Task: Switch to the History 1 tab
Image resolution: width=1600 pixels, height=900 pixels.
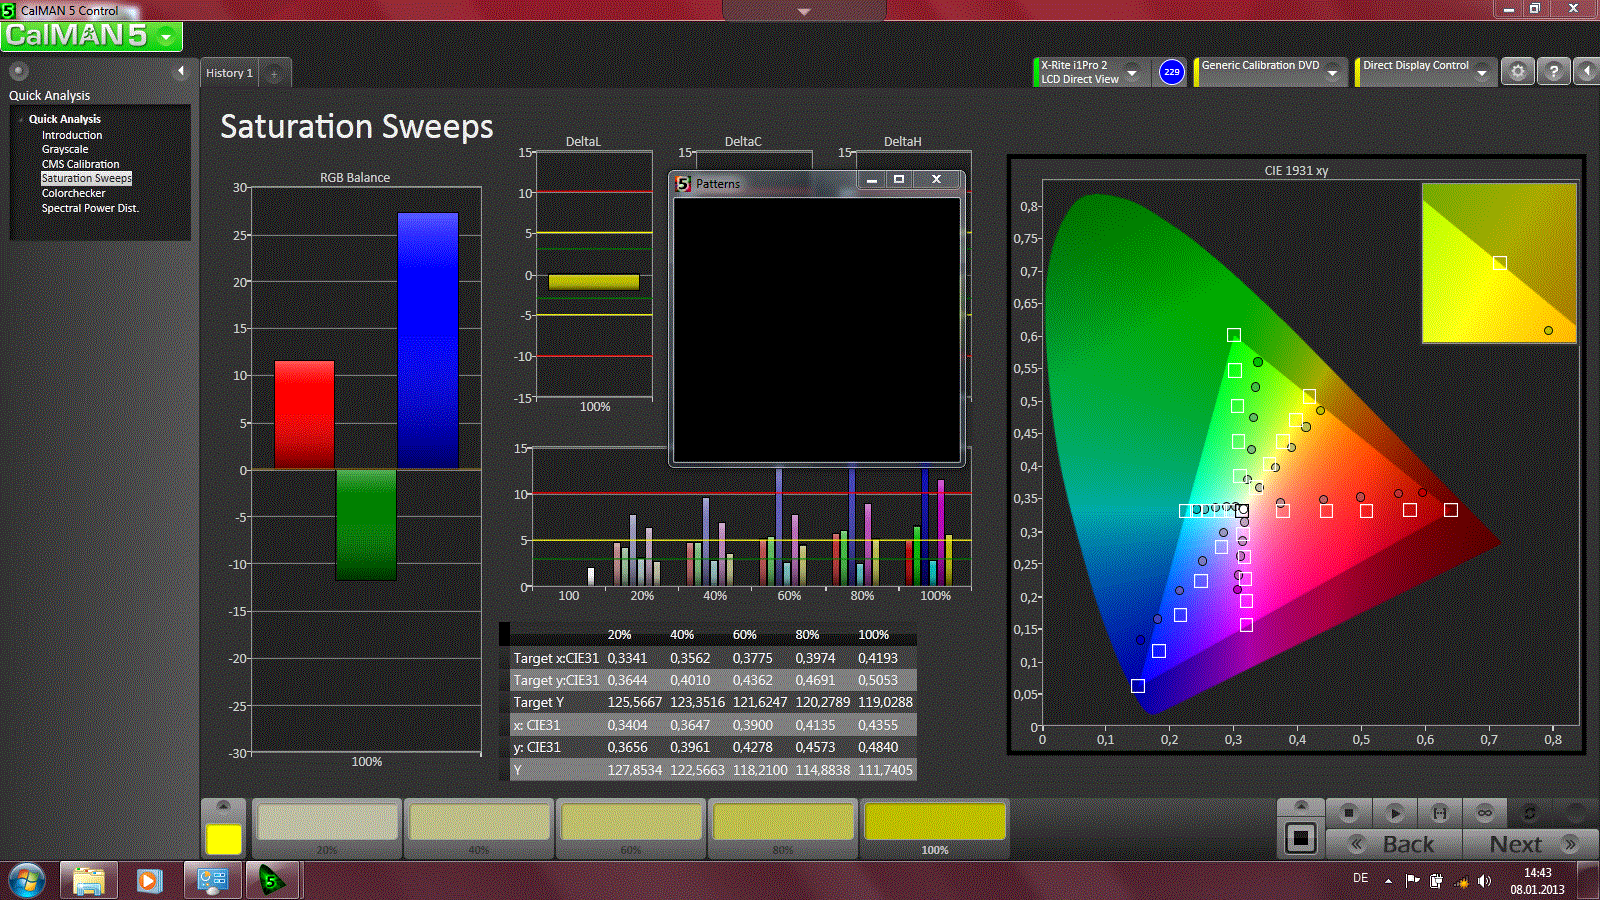Action: coord(229,73)
